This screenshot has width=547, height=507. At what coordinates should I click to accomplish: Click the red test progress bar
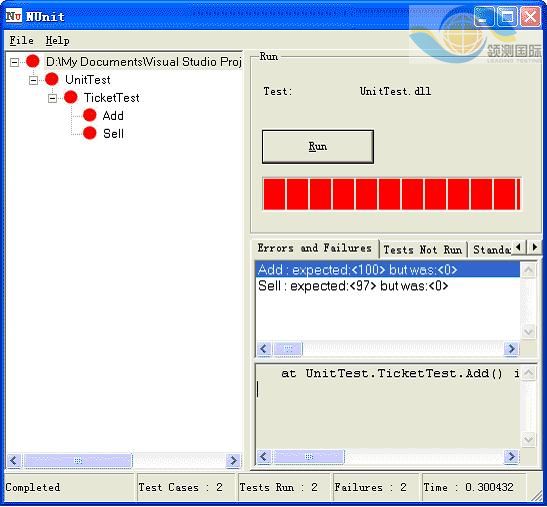(392, 194)
